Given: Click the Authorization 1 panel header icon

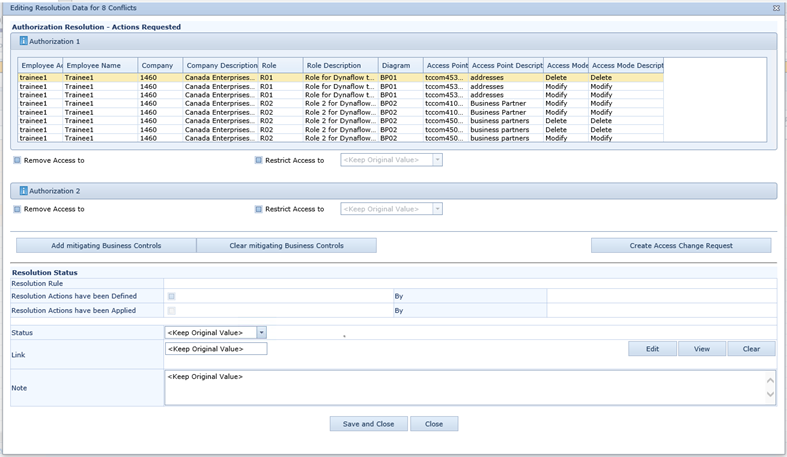Looking at the screenshot, I should 24,41.
